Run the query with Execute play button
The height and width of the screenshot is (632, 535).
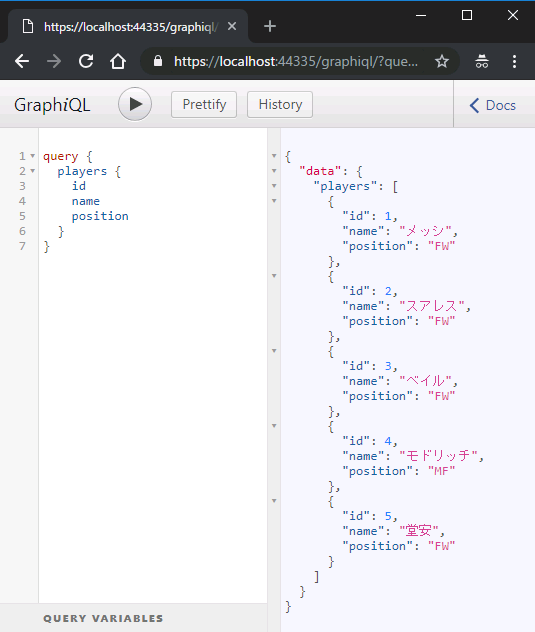135,104
